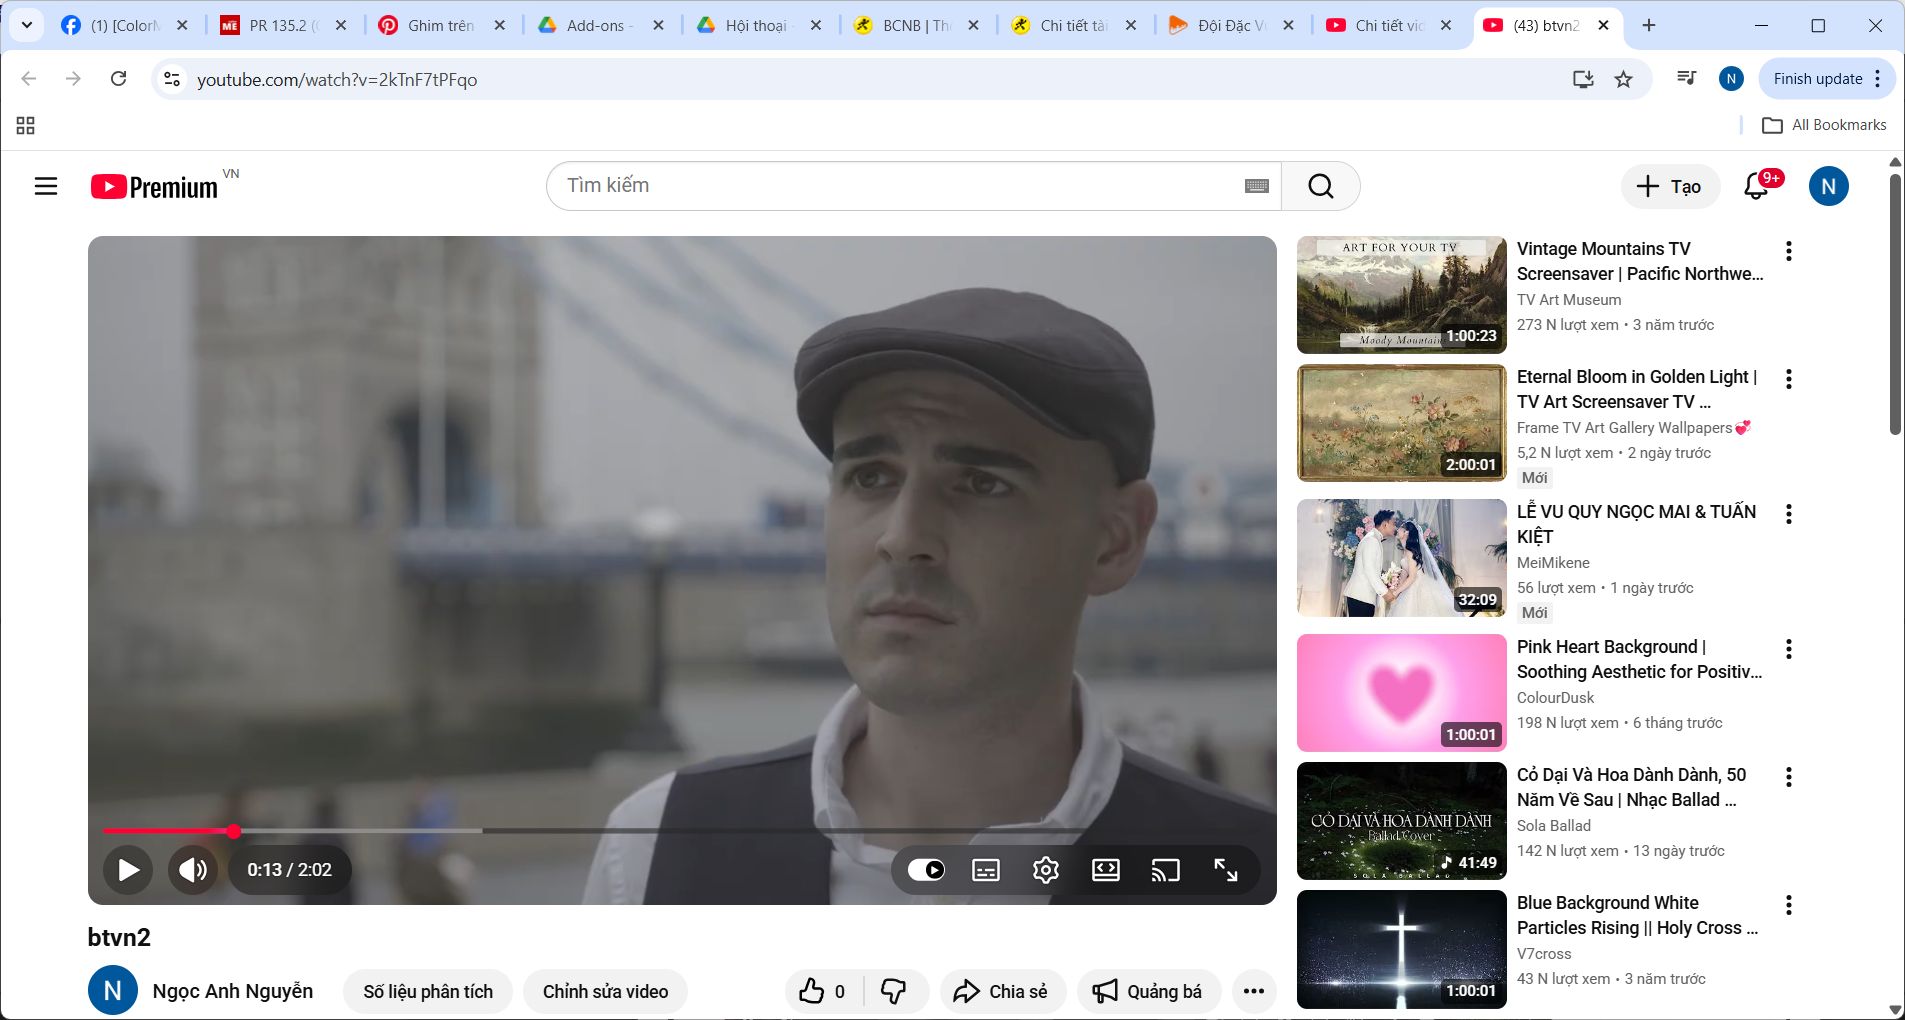Open Ngọc Anh Nguyễn channel link
Image resolution: width=1905 pixels, height=1020 pixels.
[x=233, y=991]
